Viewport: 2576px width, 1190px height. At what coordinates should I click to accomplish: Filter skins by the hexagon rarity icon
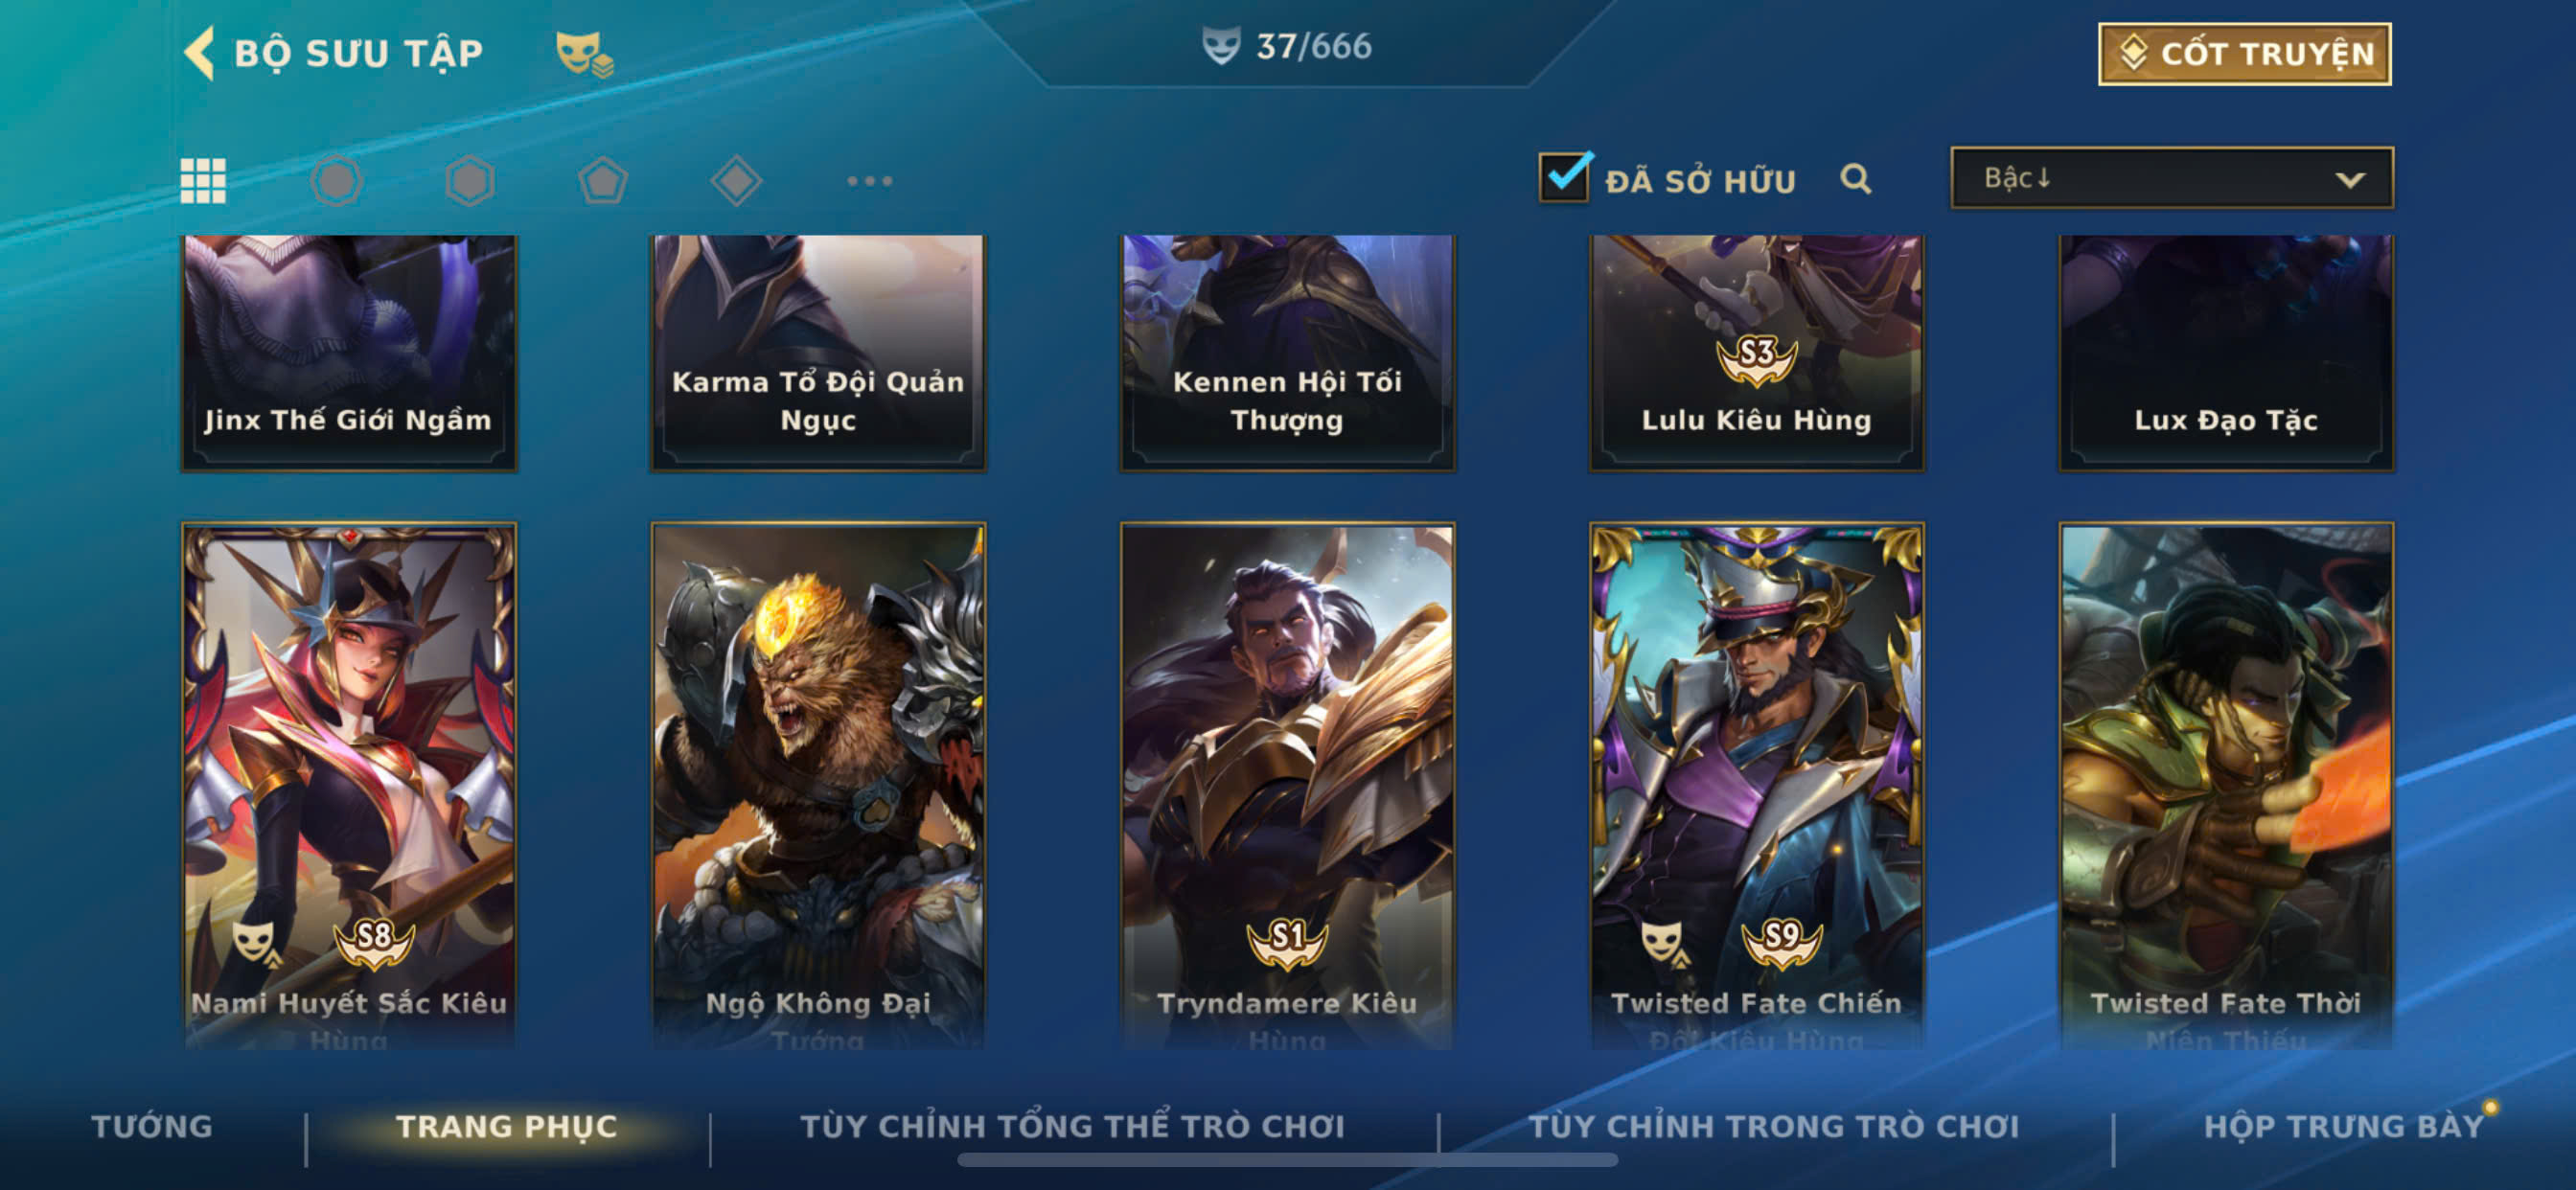(469, 181)
